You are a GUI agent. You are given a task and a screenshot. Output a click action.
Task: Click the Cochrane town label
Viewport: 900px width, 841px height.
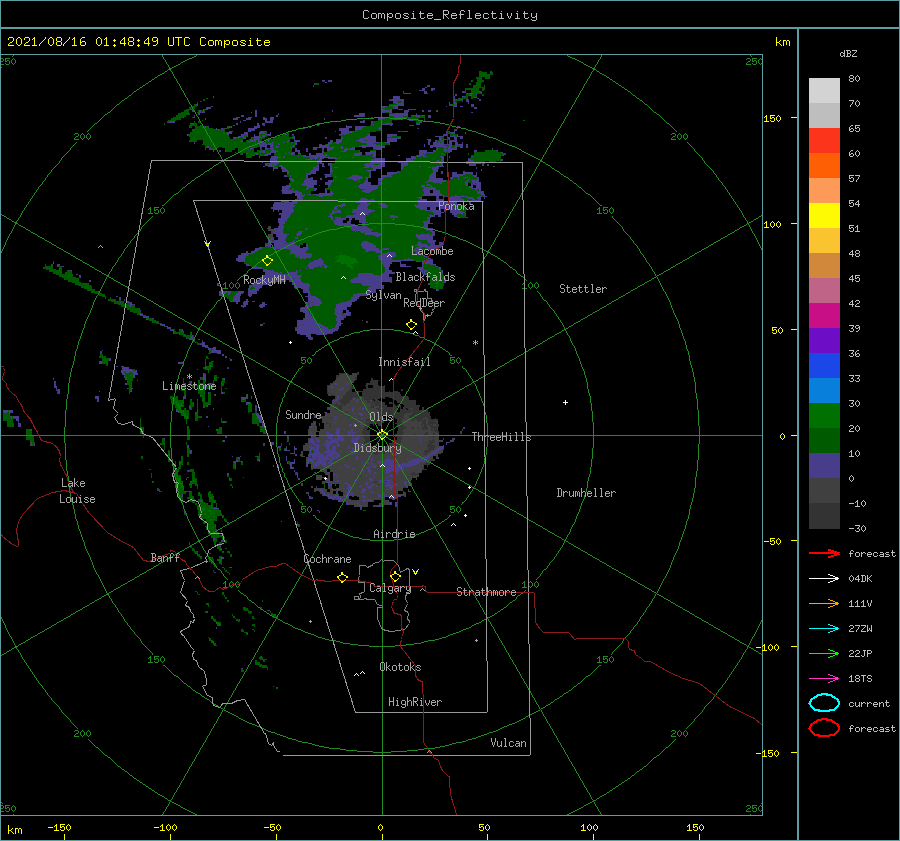pyautogui.click(x=327, y=559)
